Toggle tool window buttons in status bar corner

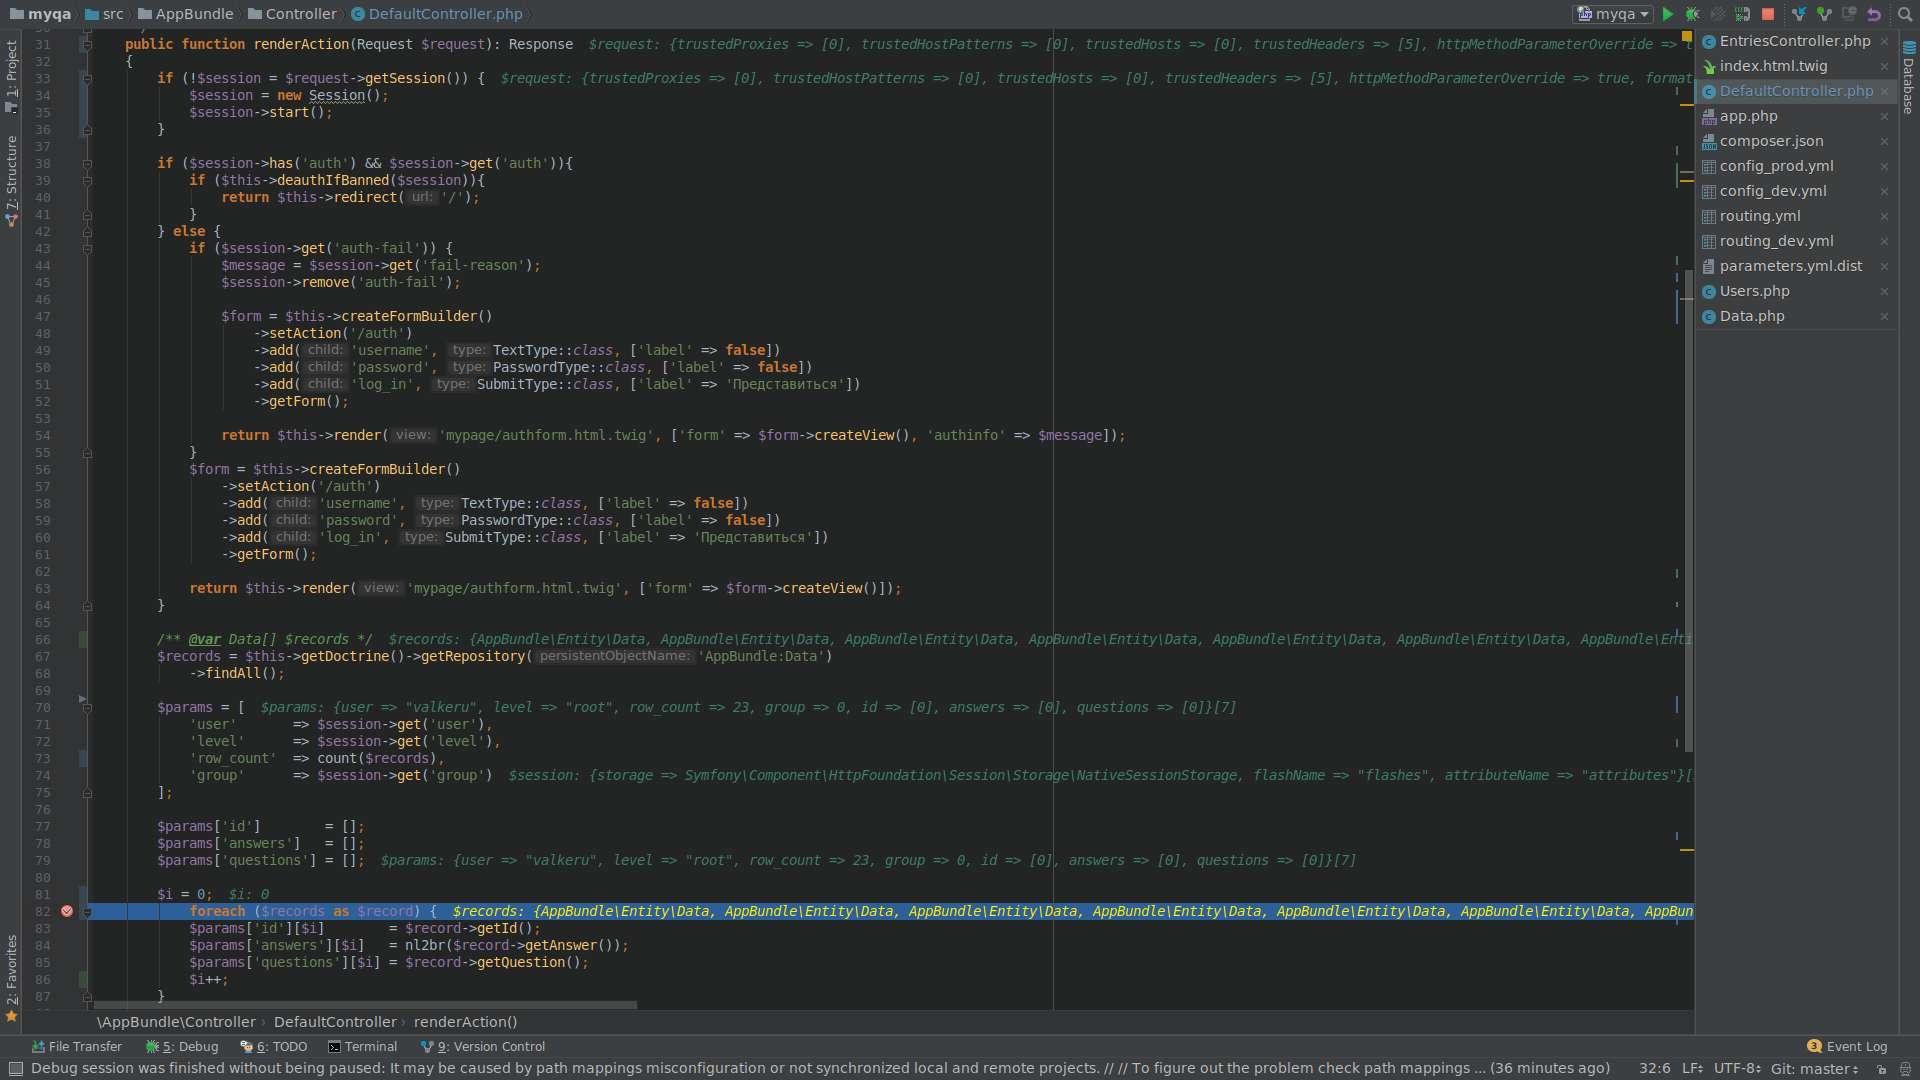tap(14, 1069)
